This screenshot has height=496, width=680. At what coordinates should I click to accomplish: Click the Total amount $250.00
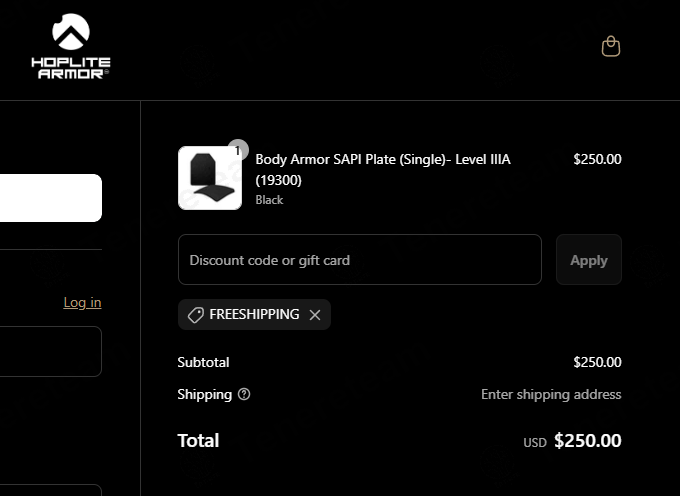point(587,441)
